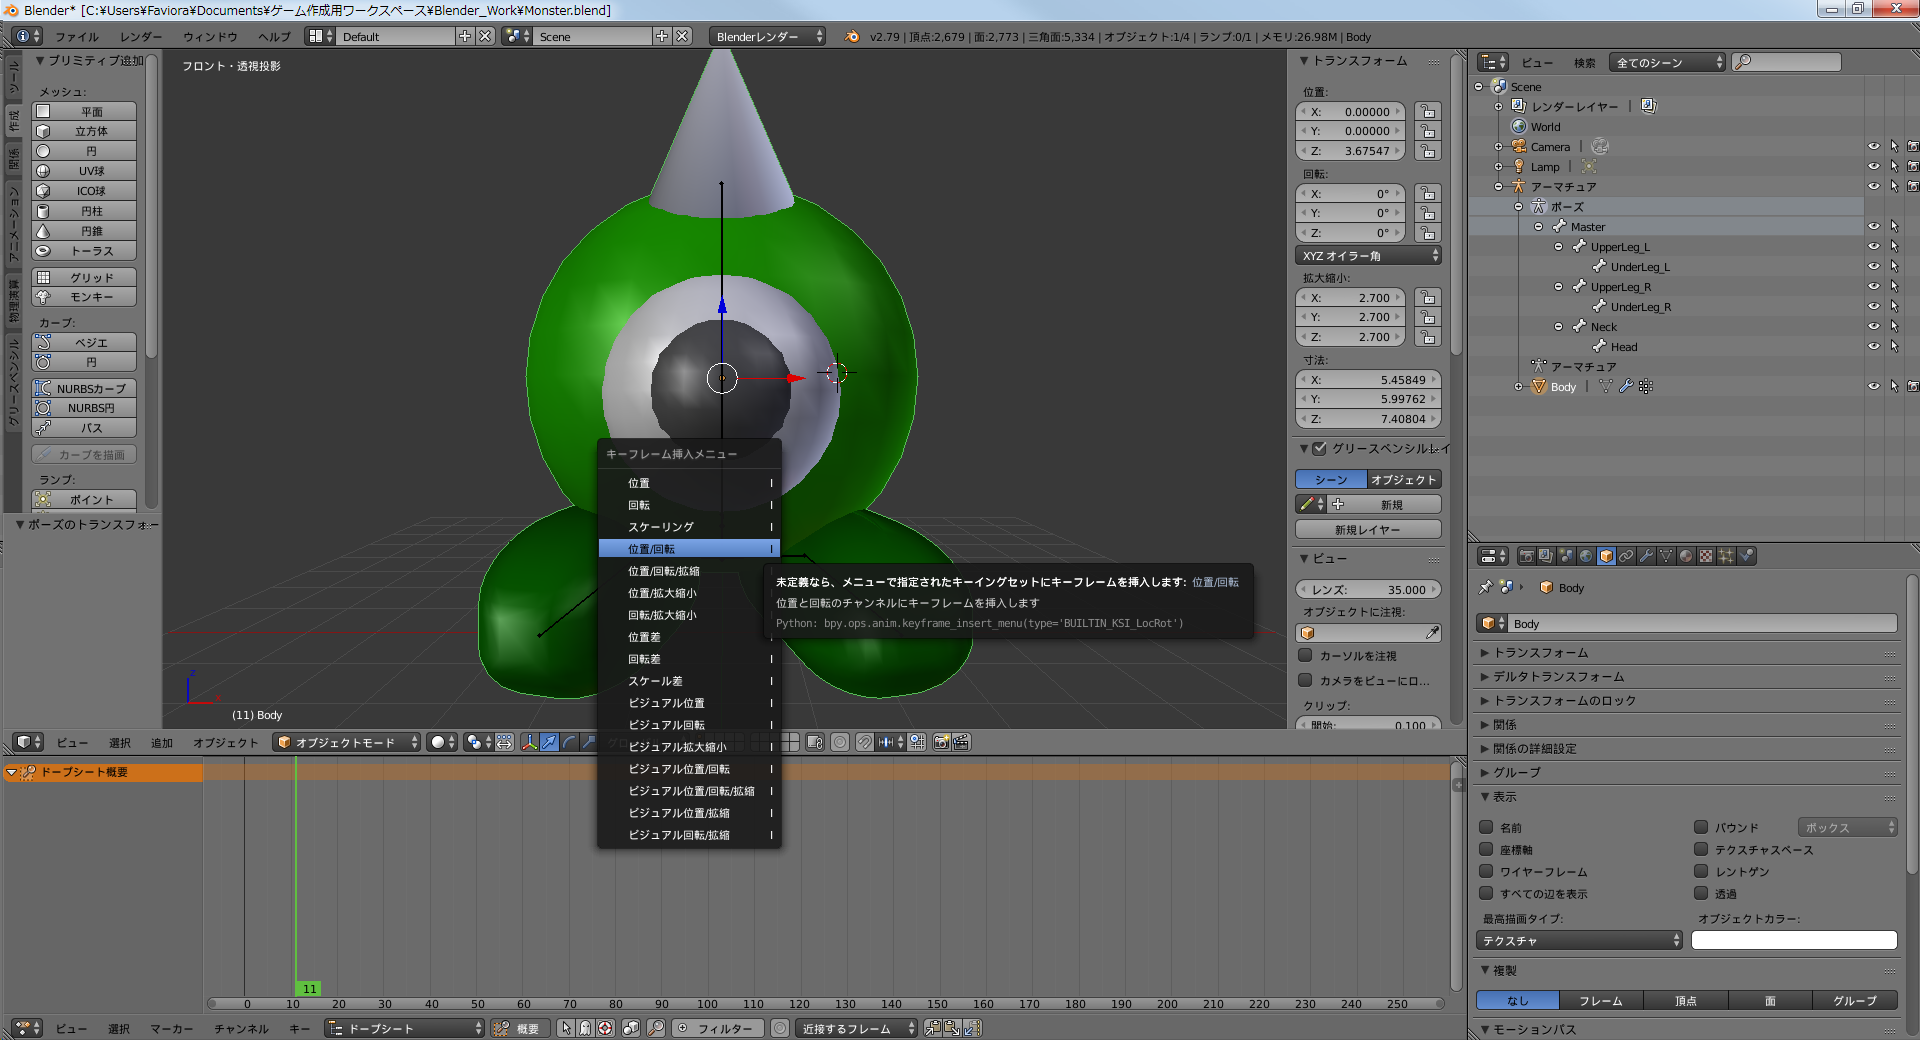Screen dimensions: 1920x1040
Task: Add a 'UV球' mesh primitive
Action: pos(84,171)
